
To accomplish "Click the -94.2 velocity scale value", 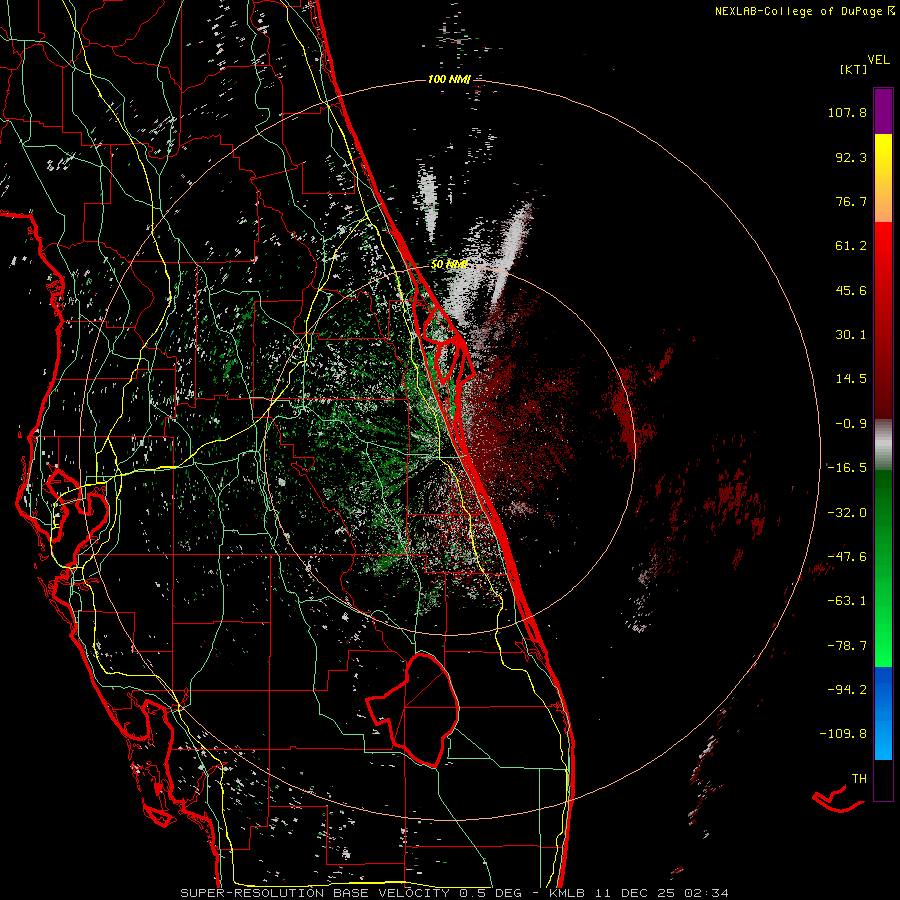I will [847, 689].
